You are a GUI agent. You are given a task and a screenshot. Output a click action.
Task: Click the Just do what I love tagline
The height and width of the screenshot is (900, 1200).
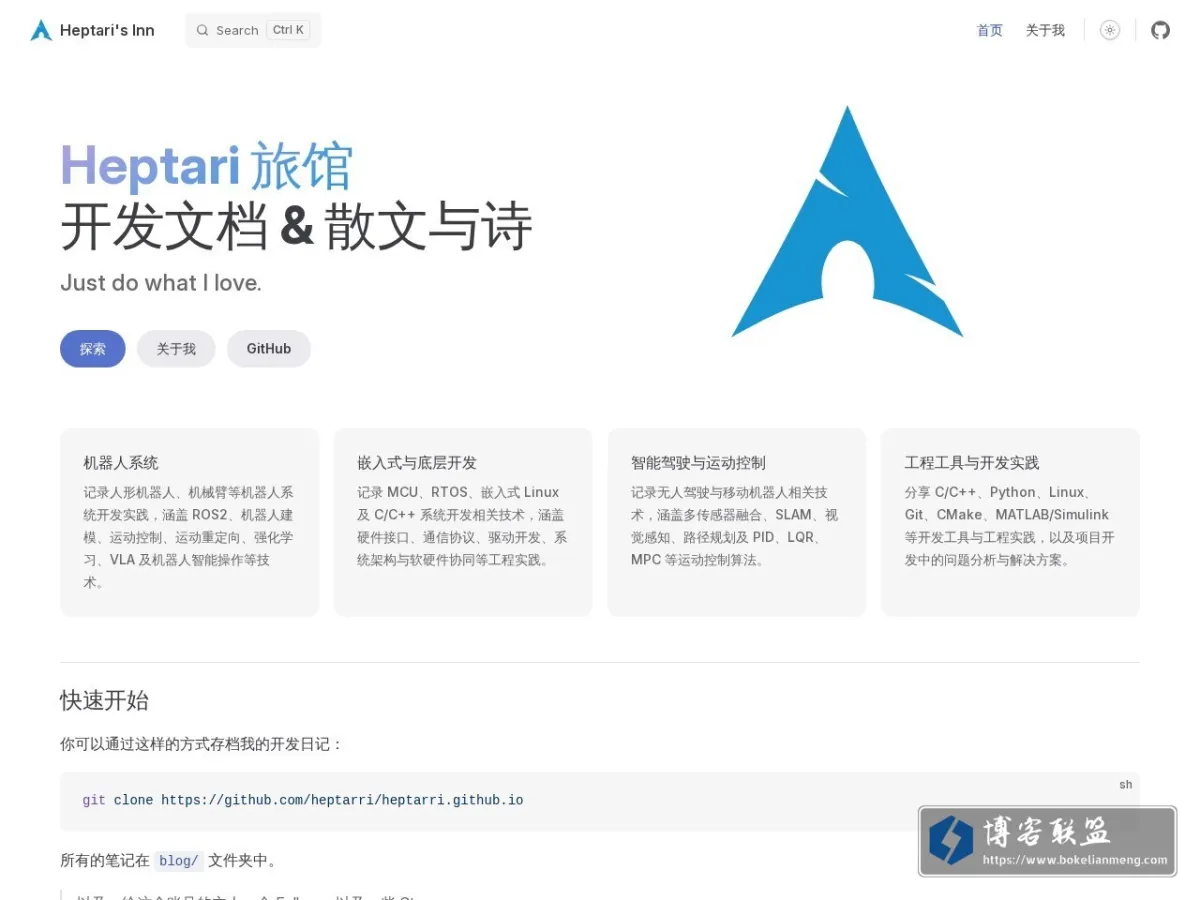pyautogui.click(x=161, y=283)
